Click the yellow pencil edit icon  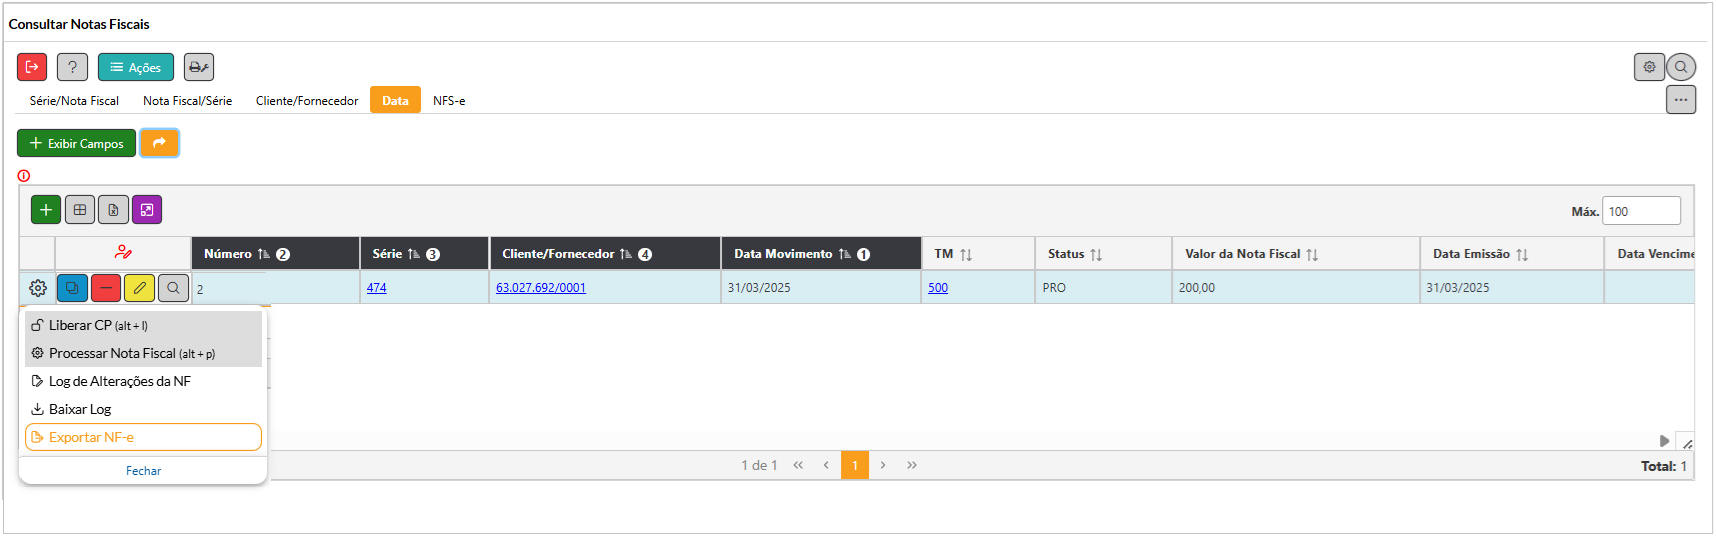(x=139, y=288)
